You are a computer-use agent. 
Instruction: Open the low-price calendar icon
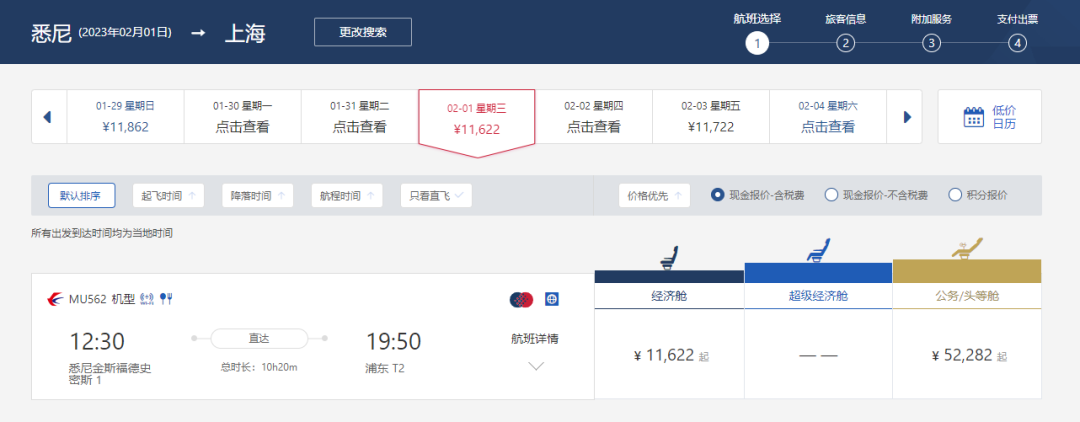tap(973, 117)
